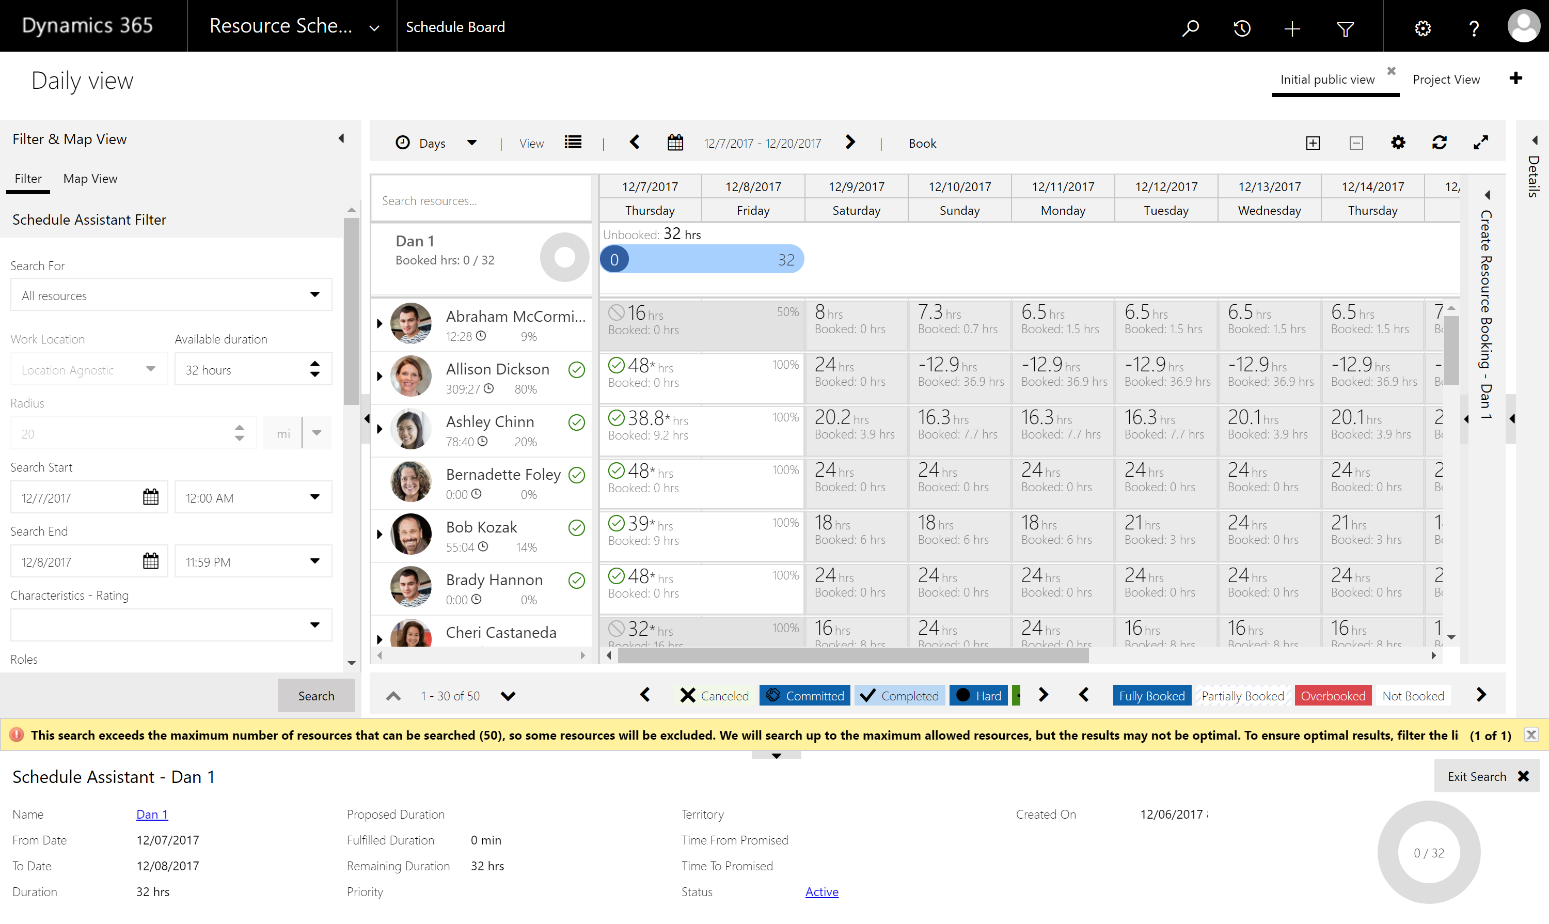Click the search magnifier icon in header
This screenshot has width=1549, height=924.
(x=1190, y=28)
